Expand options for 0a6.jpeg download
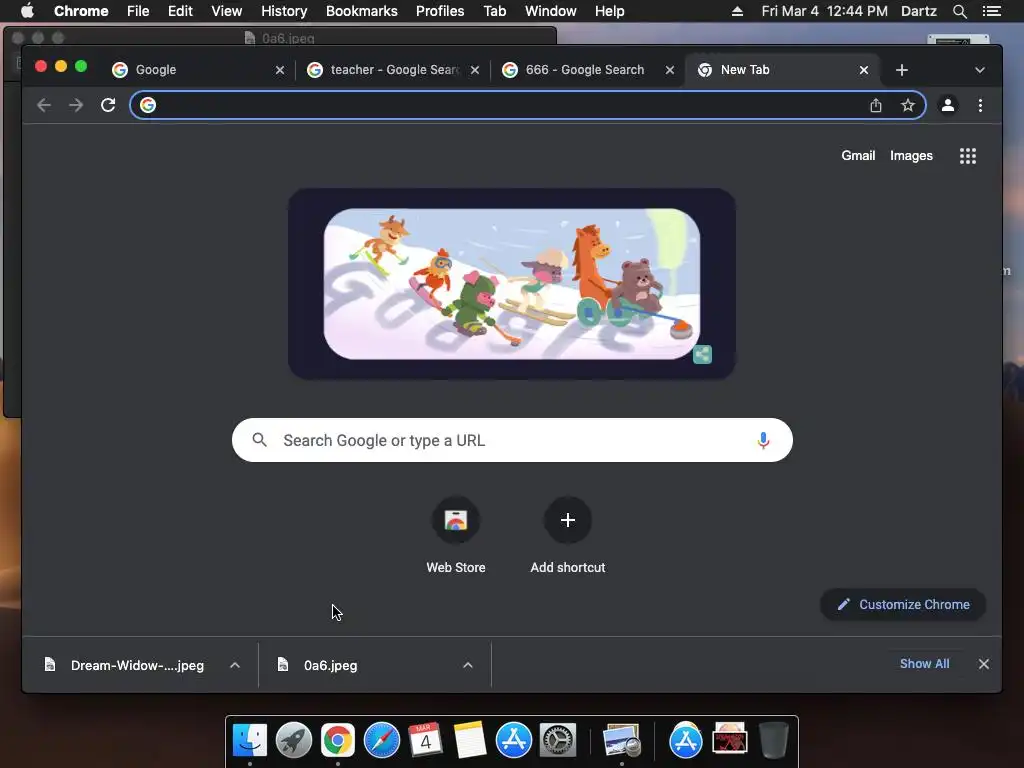Screen dimensions: 1024x768 (468, 665)
